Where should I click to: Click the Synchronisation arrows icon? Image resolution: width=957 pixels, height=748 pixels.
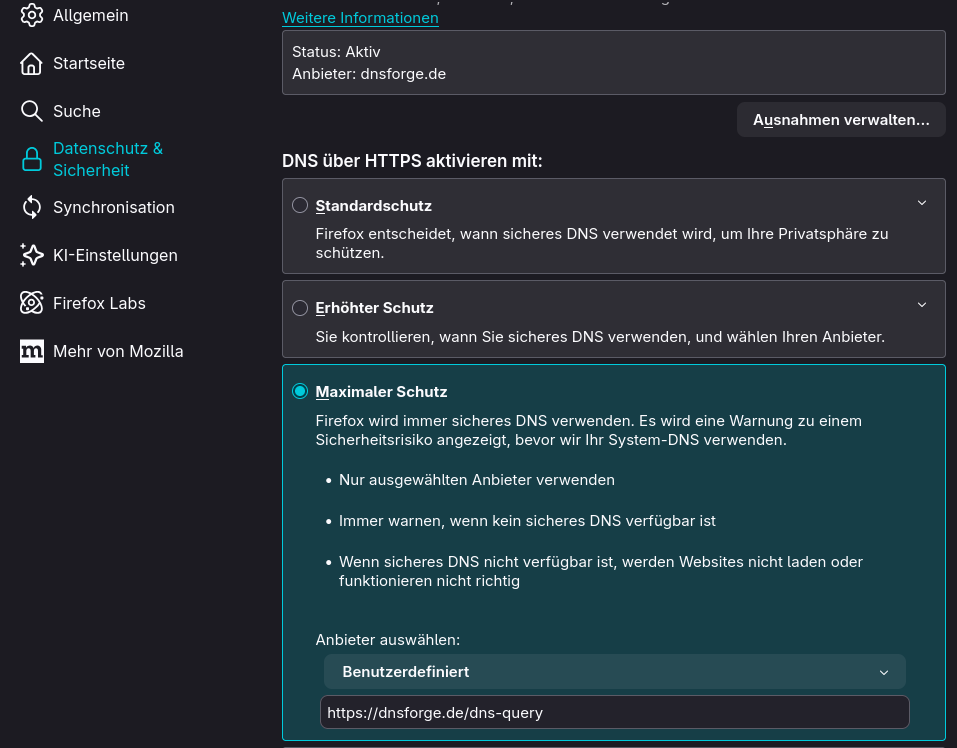click(x=32, y=207)
